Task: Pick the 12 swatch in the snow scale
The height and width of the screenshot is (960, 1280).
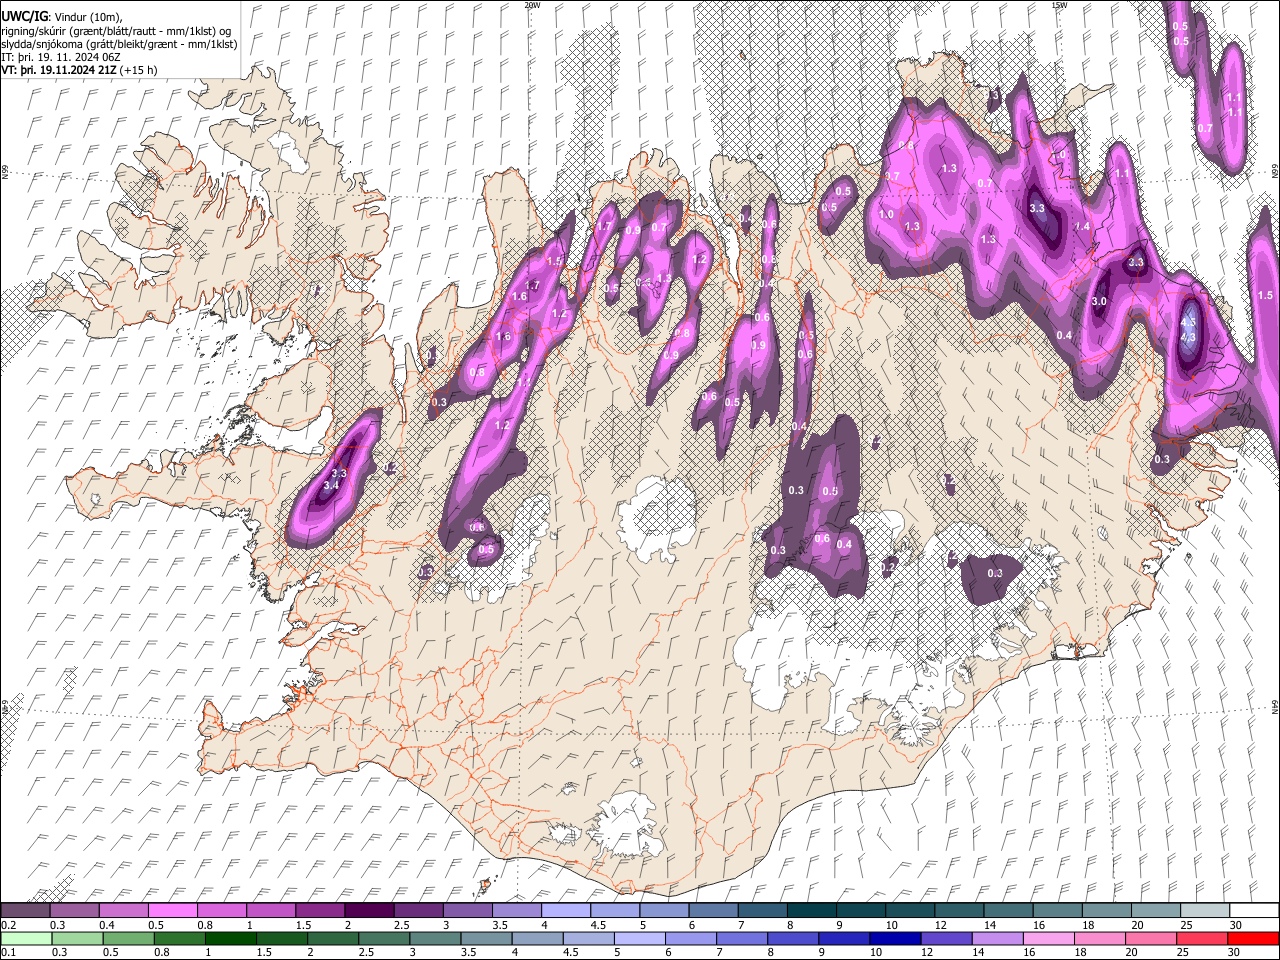Action: click(958, 910)
